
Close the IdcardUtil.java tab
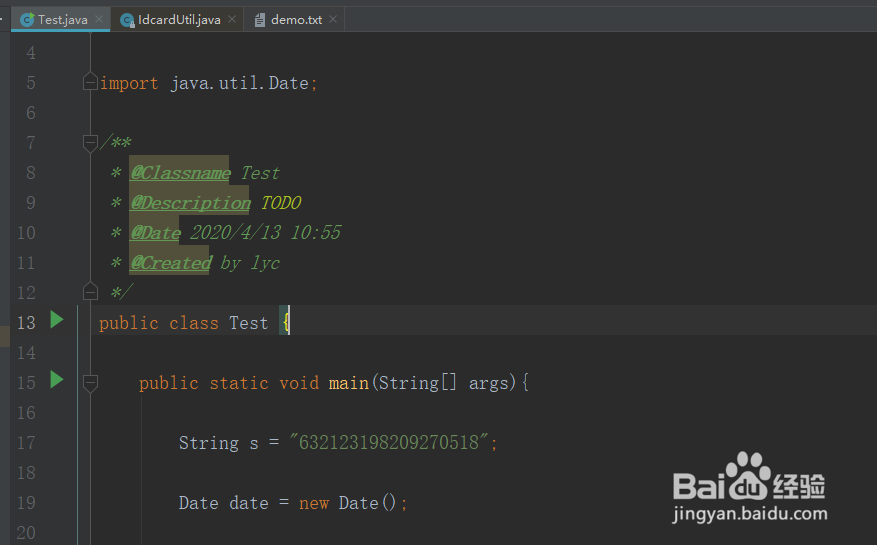[x=232, y=19]
